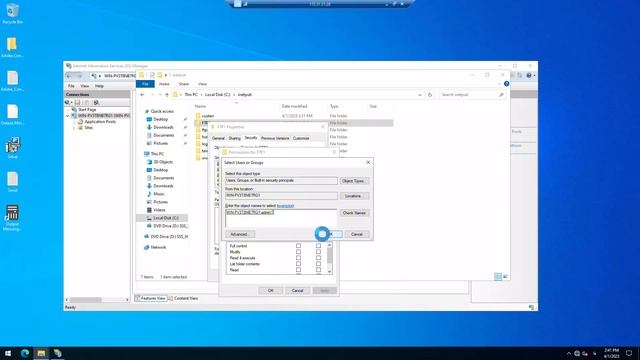Click File Explorer back arrow
Image resolution: width=640 pixels, height=360 pixels.
tap(142, 95)
